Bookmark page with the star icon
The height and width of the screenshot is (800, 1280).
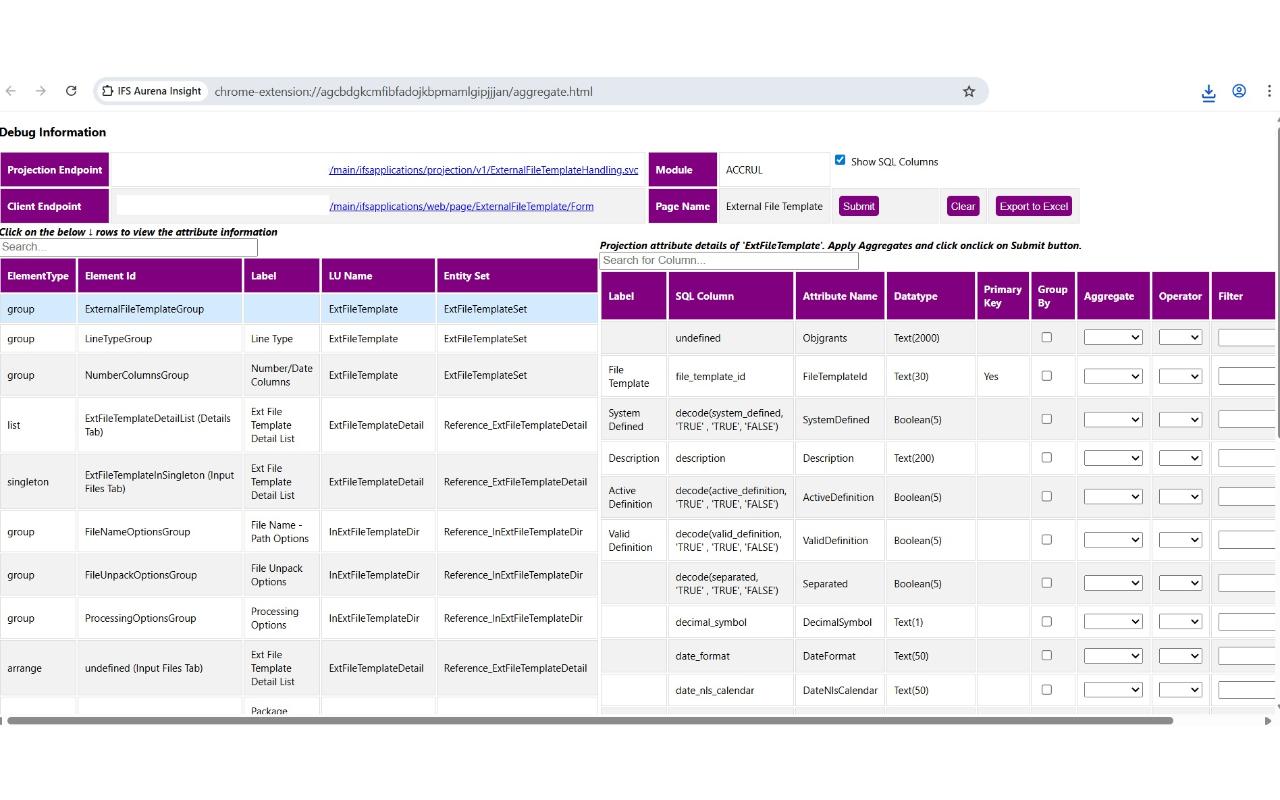tap(969, 91)
